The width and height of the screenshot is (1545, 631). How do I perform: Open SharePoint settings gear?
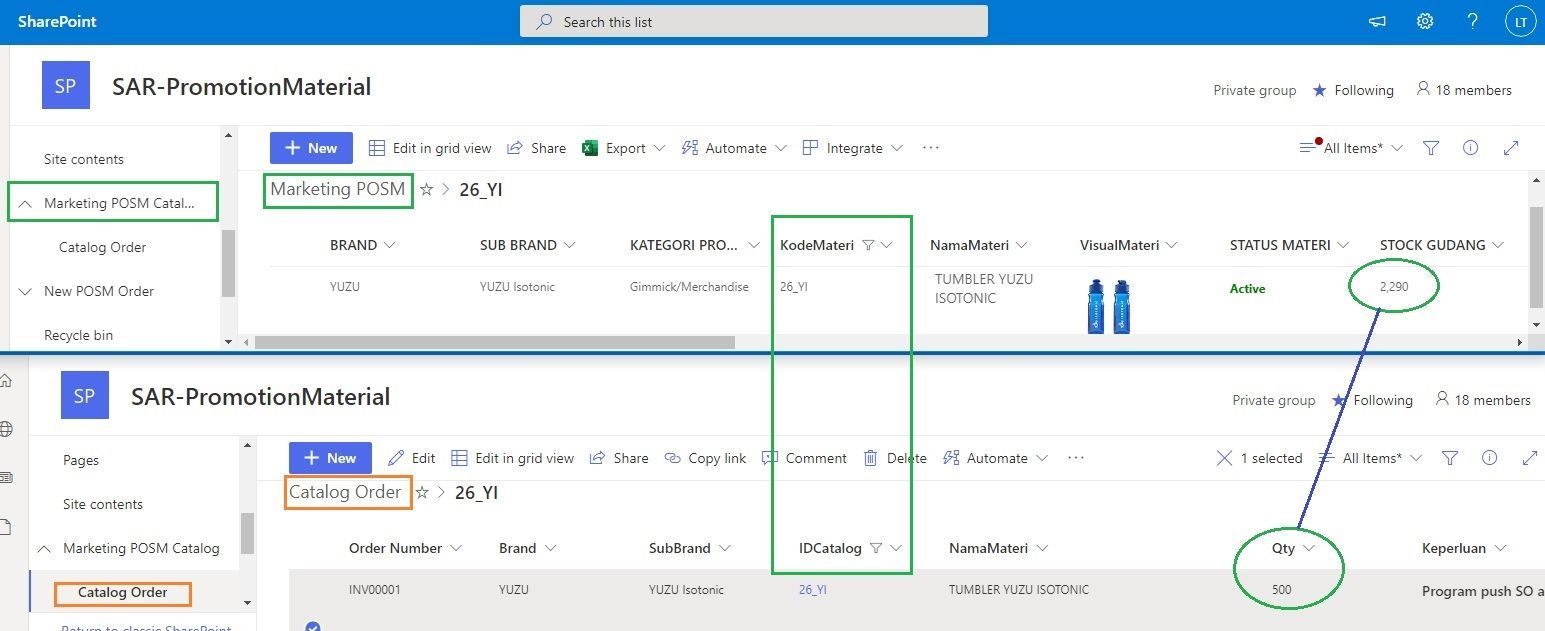pos(1424,20)
